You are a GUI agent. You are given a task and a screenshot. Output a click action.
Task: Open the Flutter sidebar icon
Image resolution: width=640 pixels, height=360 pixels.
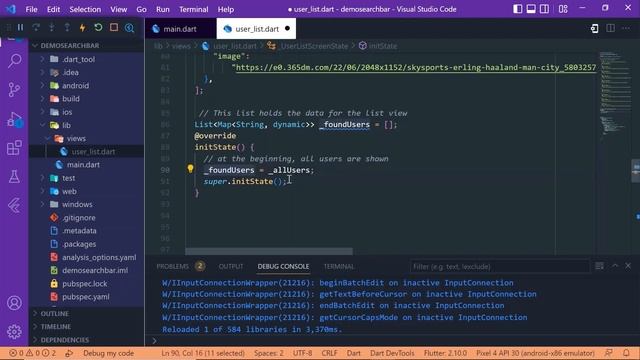14,205
